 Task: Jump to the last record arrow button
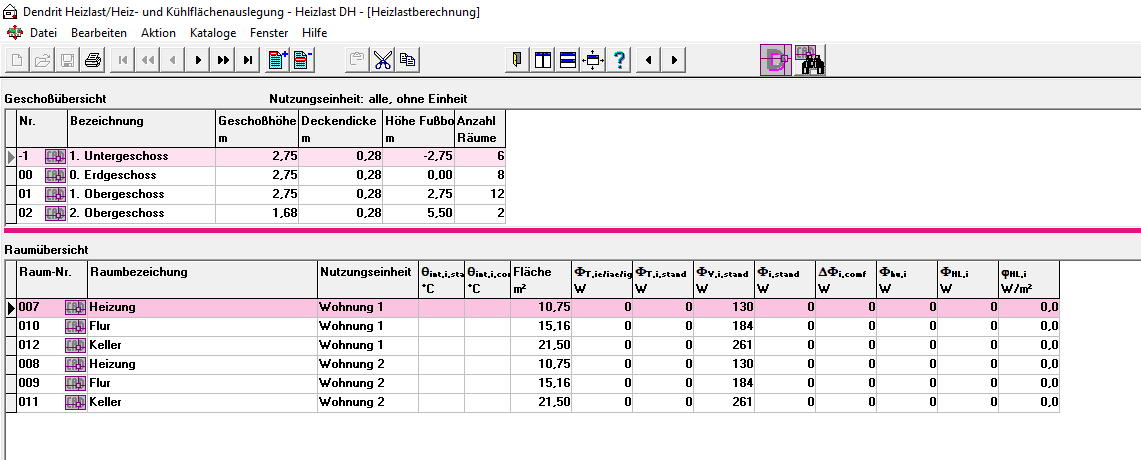247,60
